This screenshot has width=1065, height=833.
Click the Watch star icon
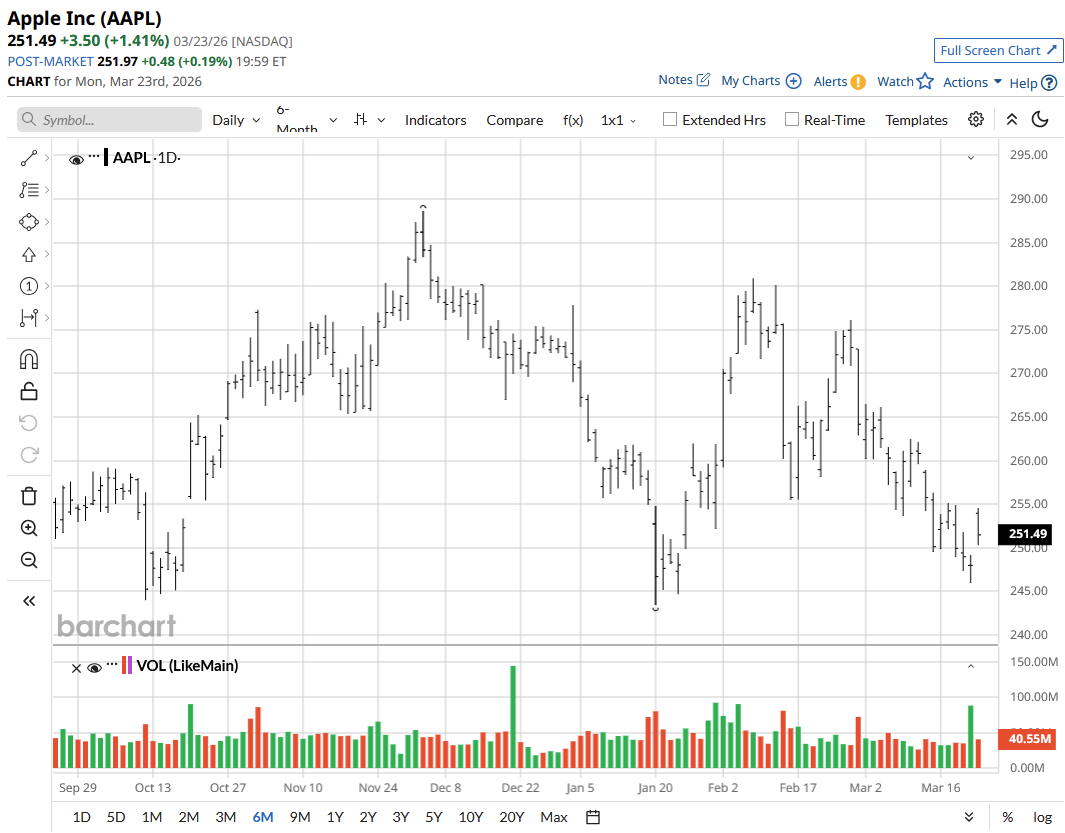tap(925, 82)
